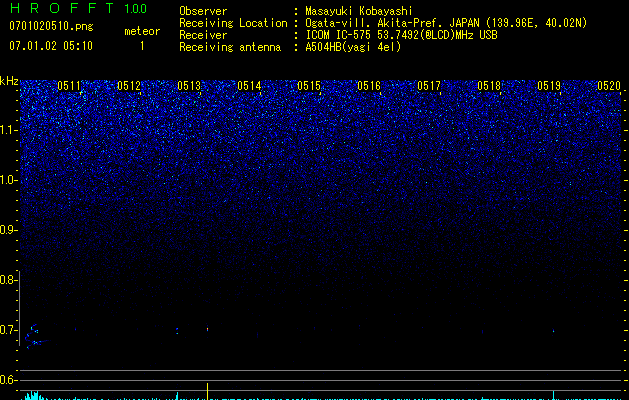629x400 pixels.
Task: Click the date stamp 07.01.02 05:10
Action: point(51,46)
